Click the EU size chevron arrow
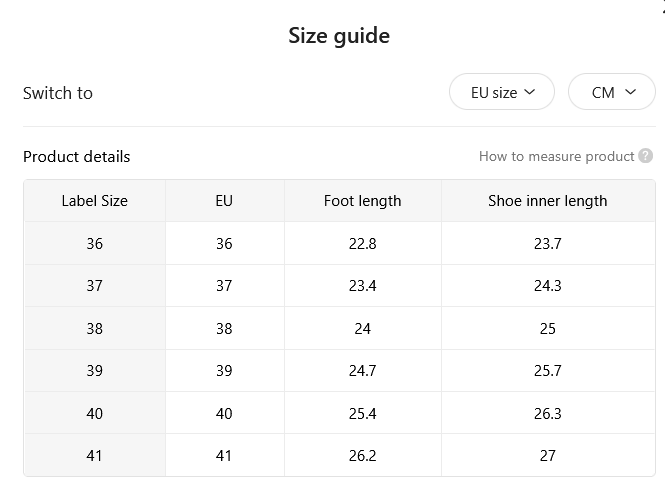The image size is (665, 490). click(x=530, y=92)
